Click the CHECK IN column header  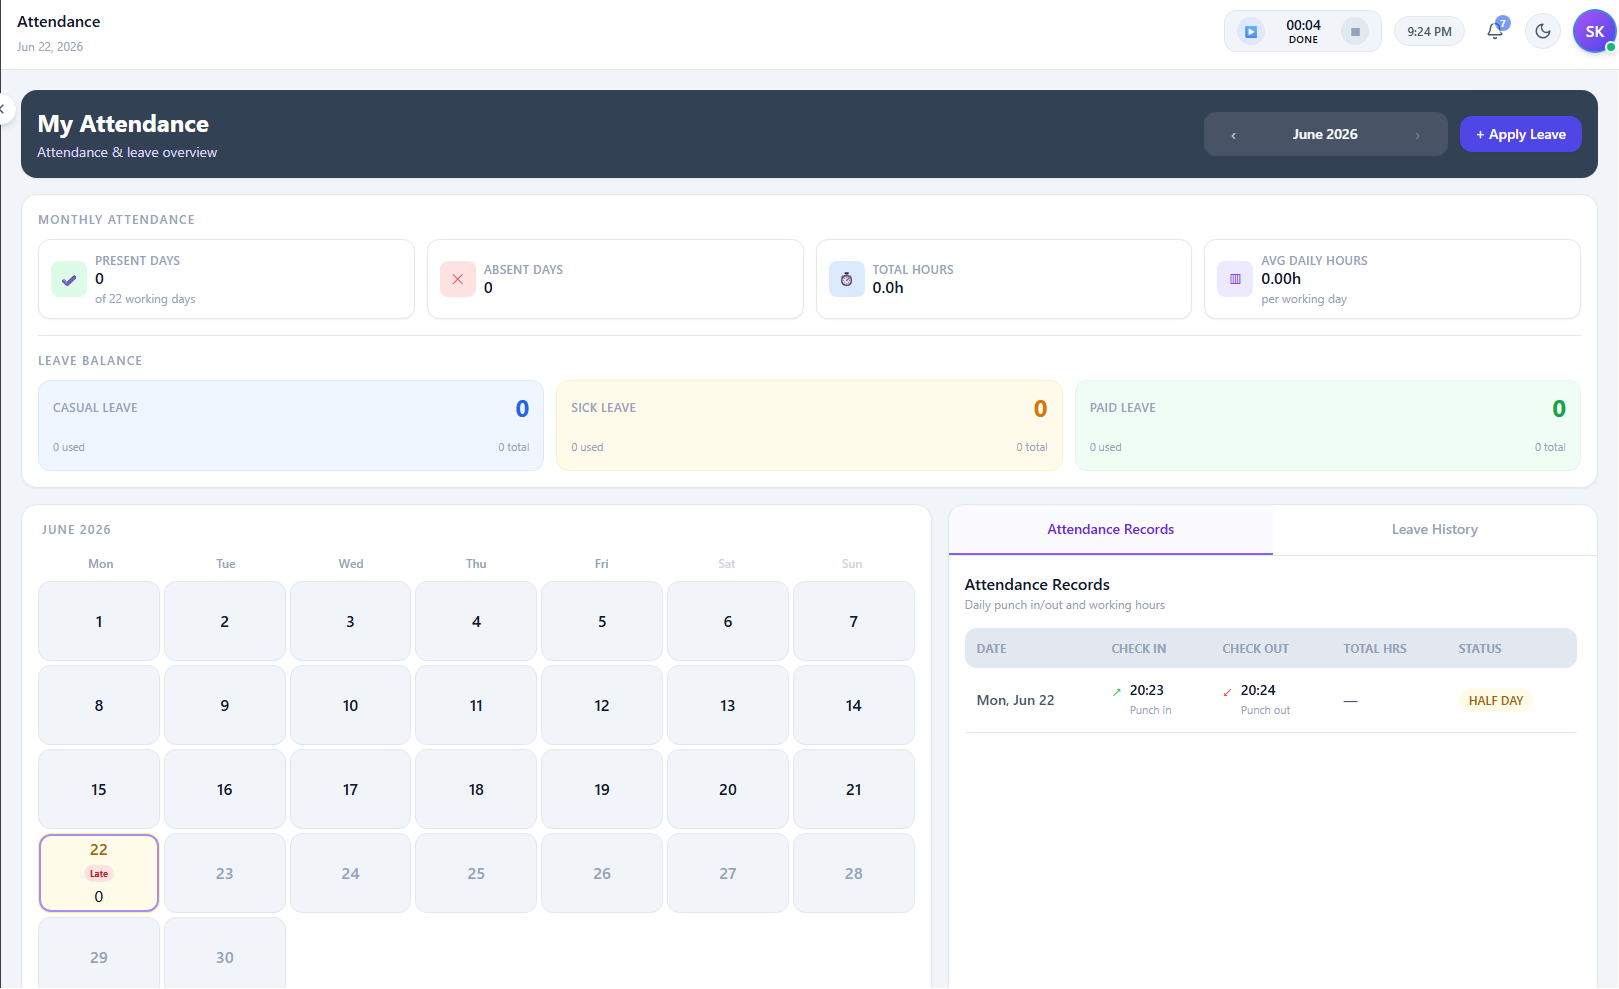point(1138,649)
